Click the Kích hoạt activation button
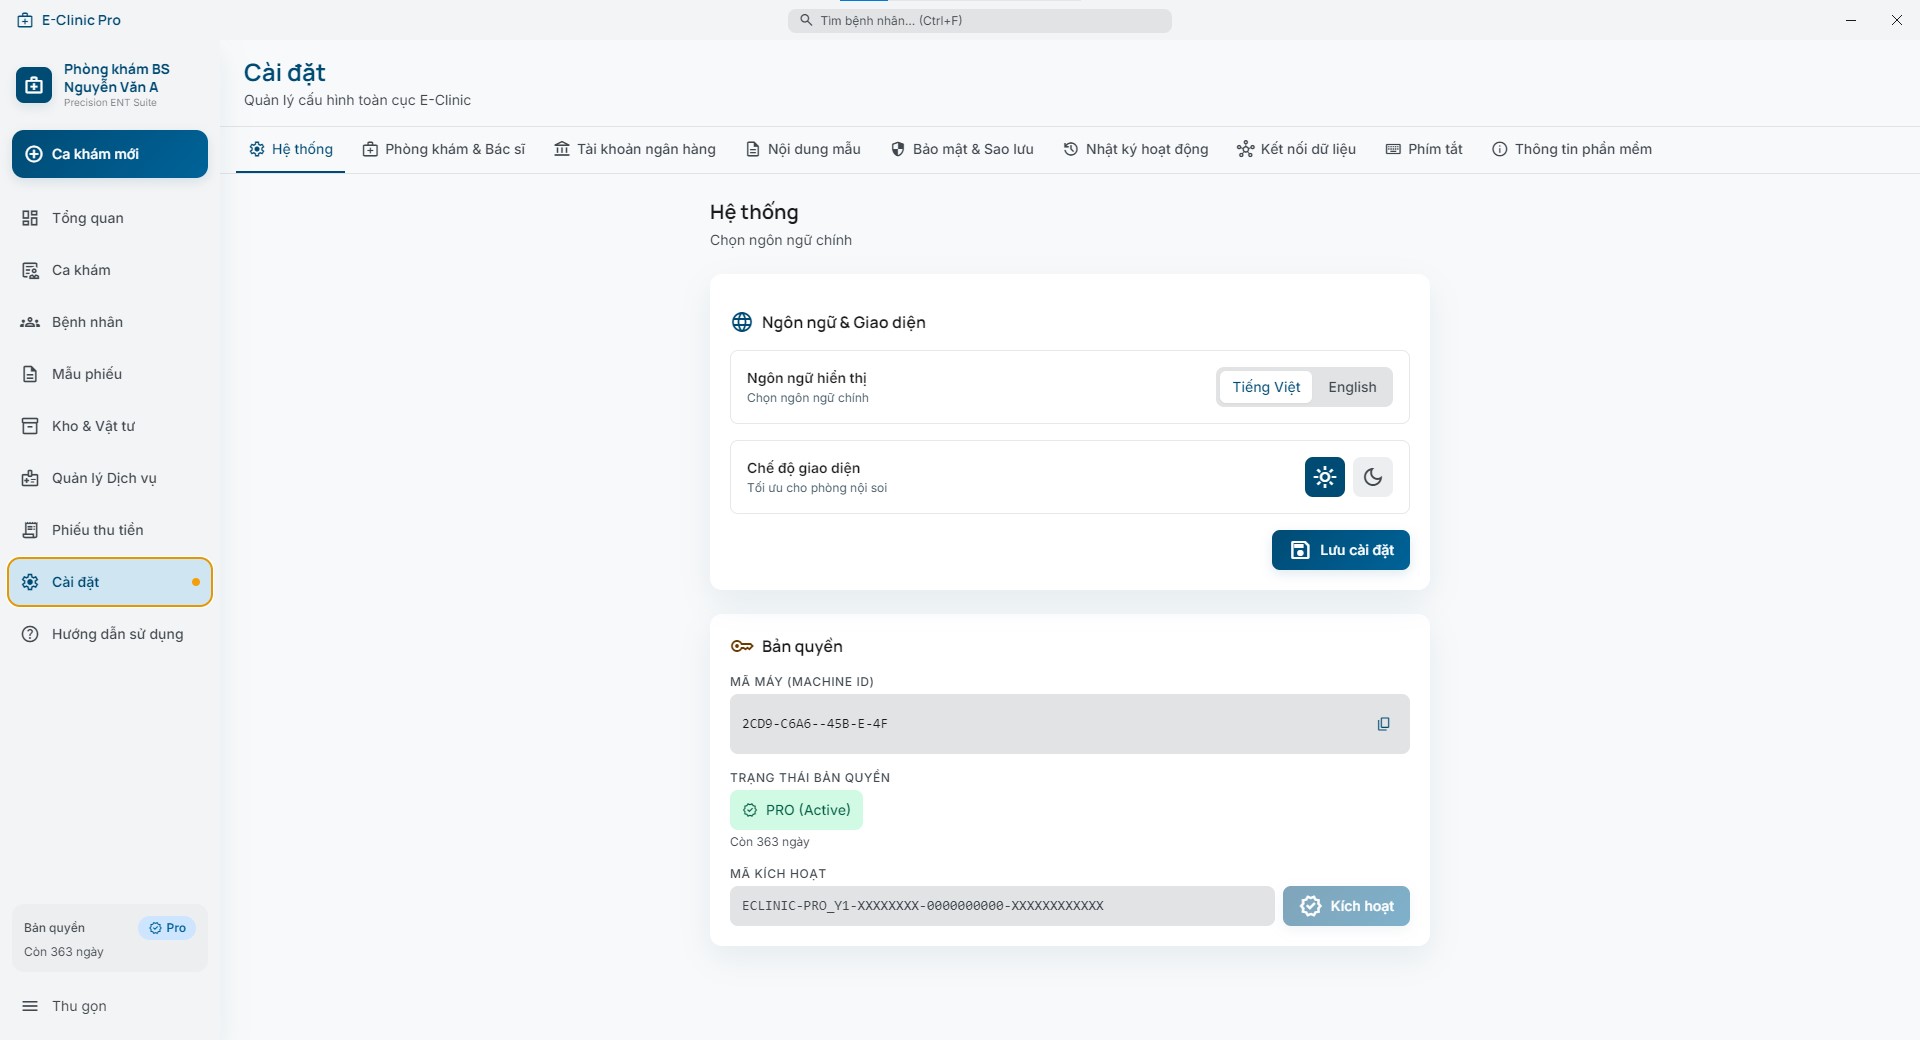The height and width of the screenshot is (1040, 1920). point(1346,906)
